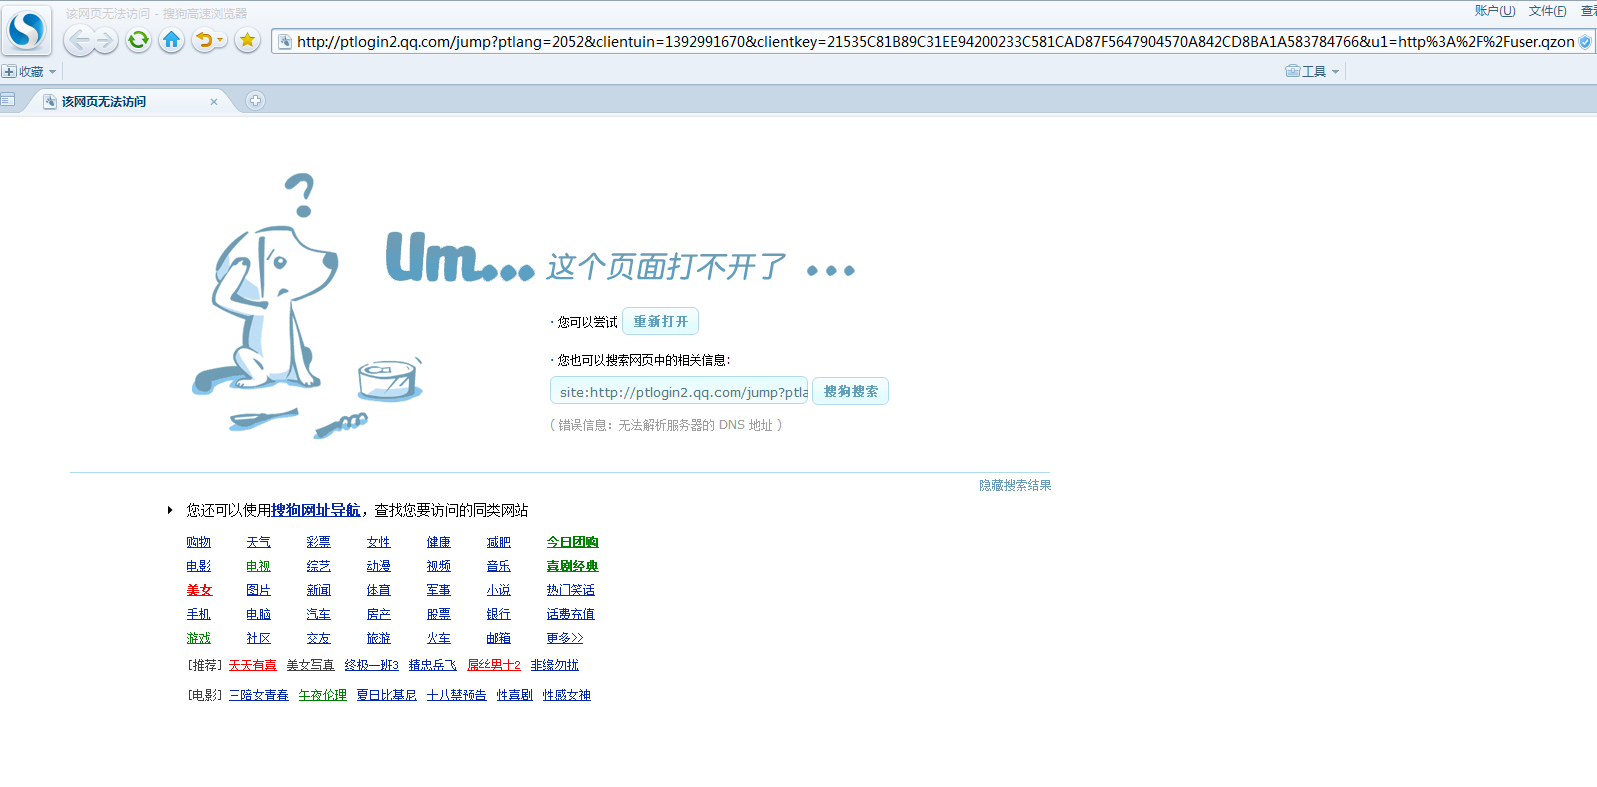Screen dimensions: 1597x787
Task: Open the 动漫 link
Action: tap(378, 566)
